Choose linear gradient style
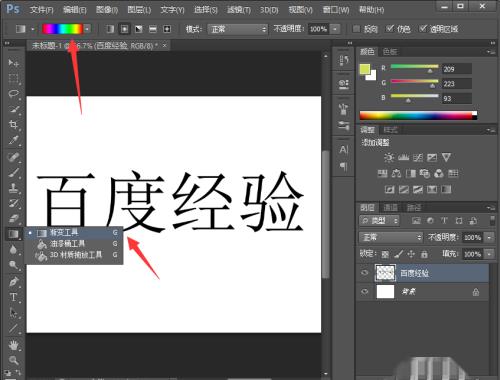Screen dimensions: 500x380 point(110,29)
